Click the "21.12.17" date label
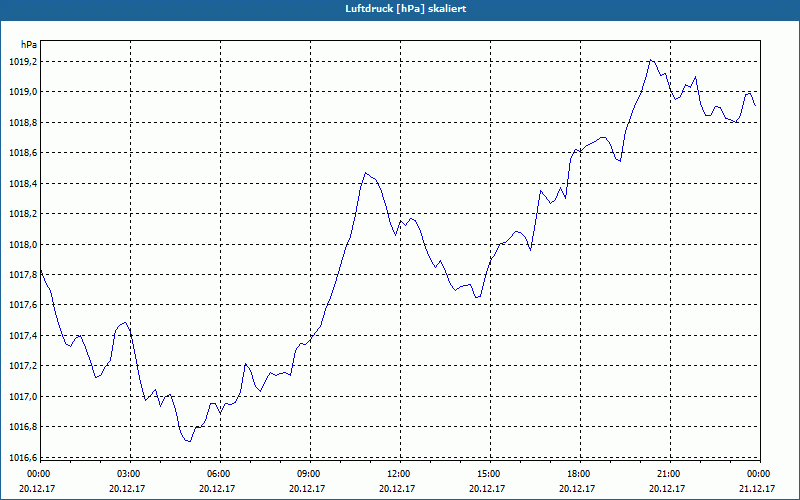Viewport: 800px width, 500px height. [757, 488]
